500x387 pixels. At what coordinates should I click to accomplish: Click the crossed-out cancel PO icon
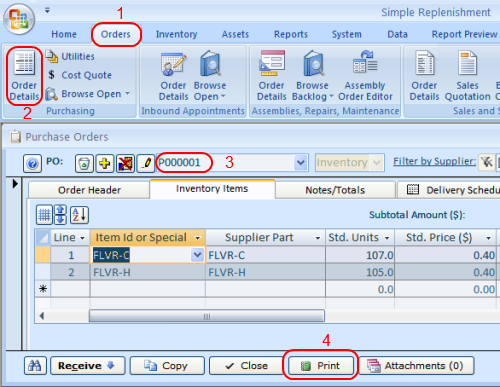coord(125,163)
